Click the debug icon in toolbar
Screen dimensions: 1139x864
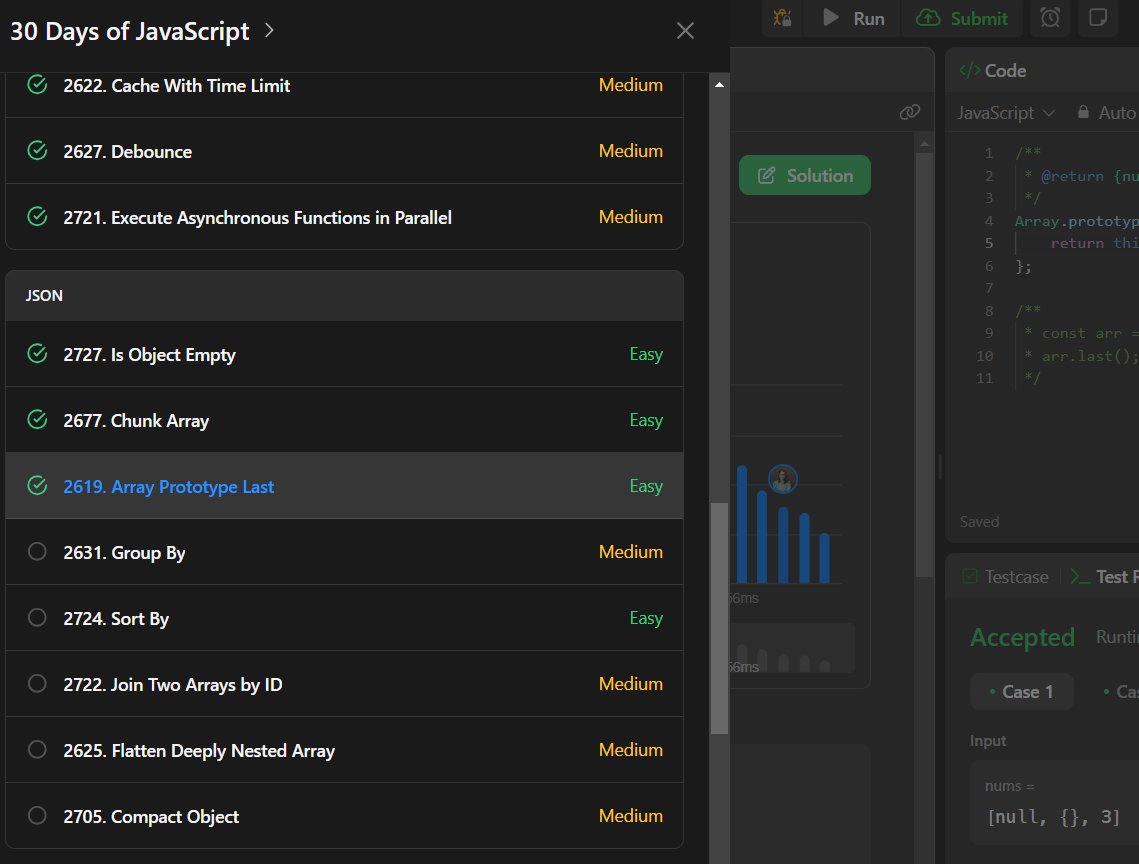click(x=782, y=17)
